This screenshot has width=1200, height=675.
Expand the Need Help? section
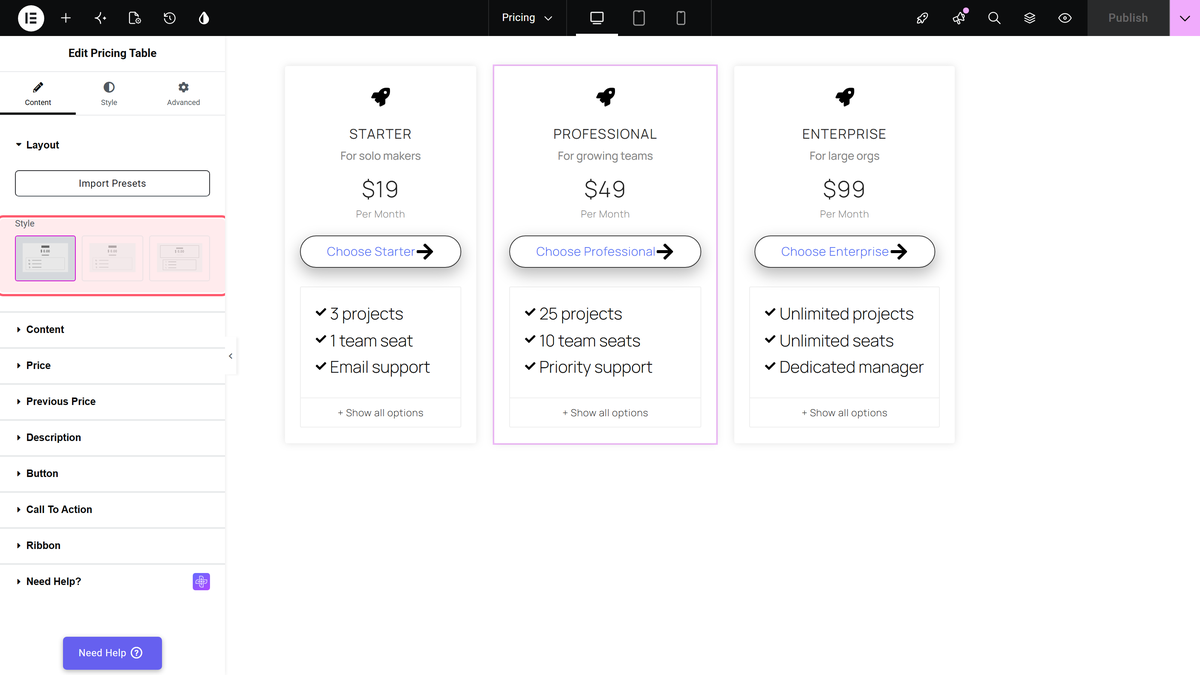(x=112, y=582)
